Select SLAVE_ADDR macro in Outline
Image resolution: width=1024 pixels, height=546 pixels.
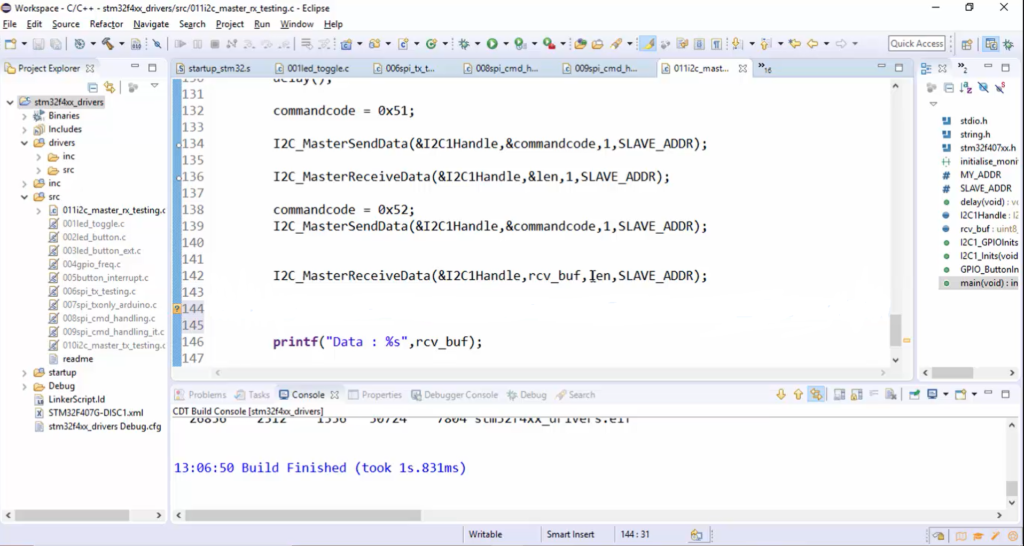tap(985, 188)
